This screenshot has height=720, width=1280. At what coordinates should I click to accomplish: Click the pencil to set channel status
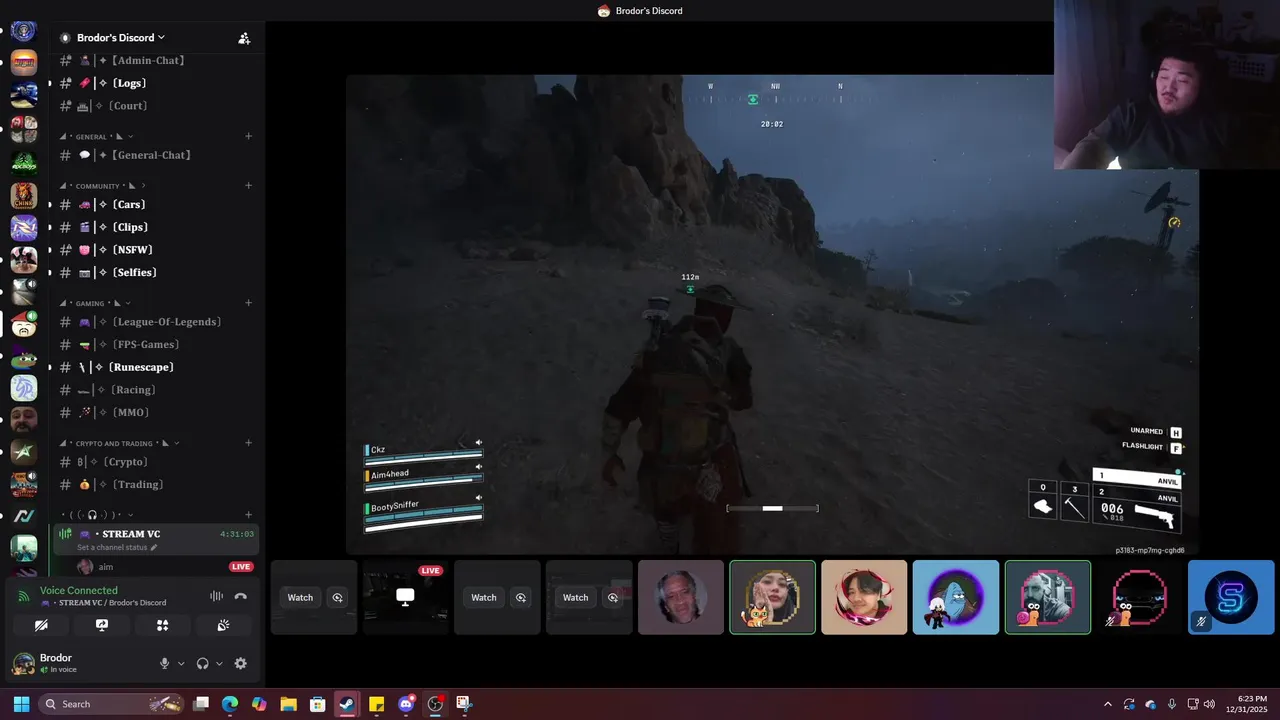[x=153, y=548]
